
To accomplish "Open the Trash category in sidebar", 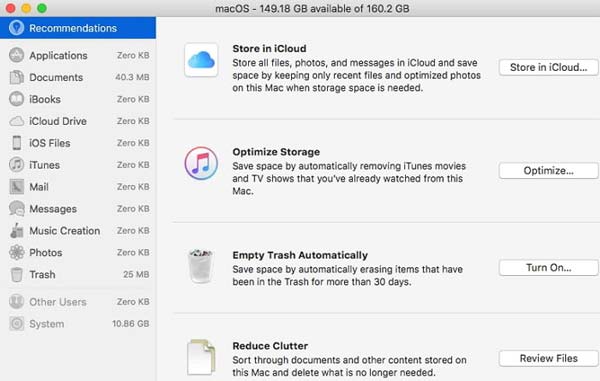I will point(78,275).
